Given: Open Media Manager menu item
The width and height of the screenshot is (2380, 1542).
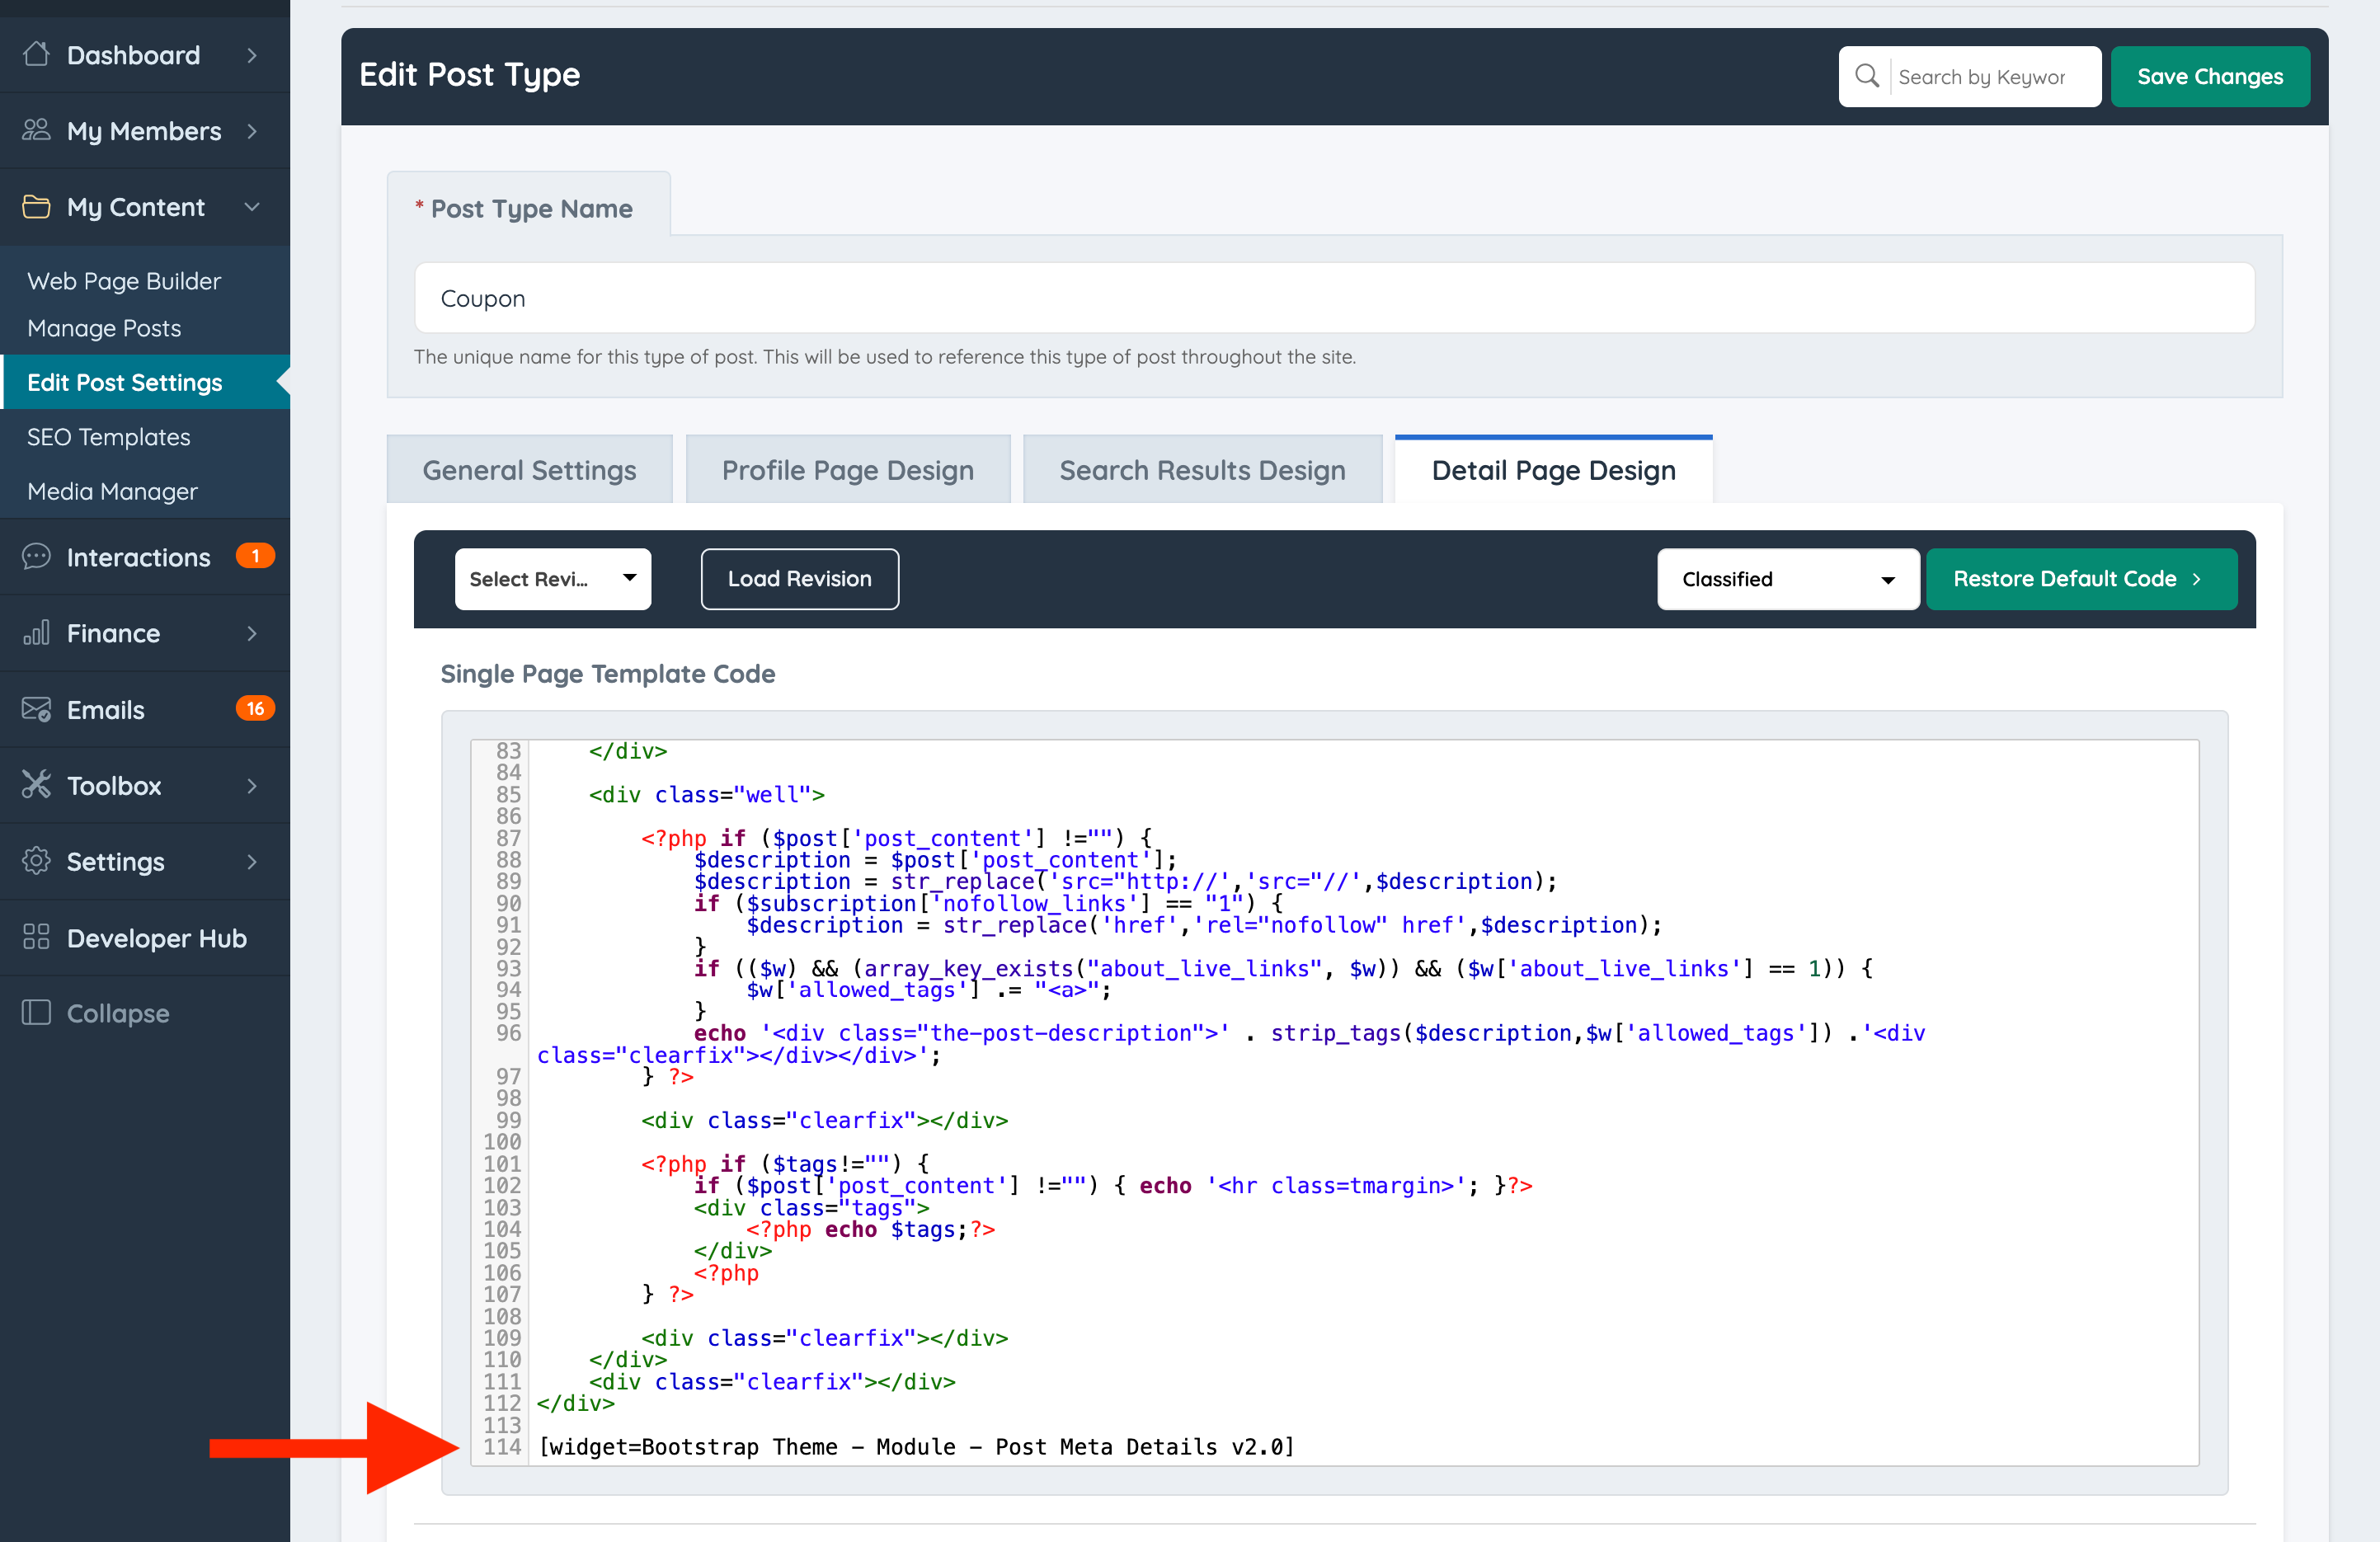Looking at the screenshot, I should tap(112, 491).
